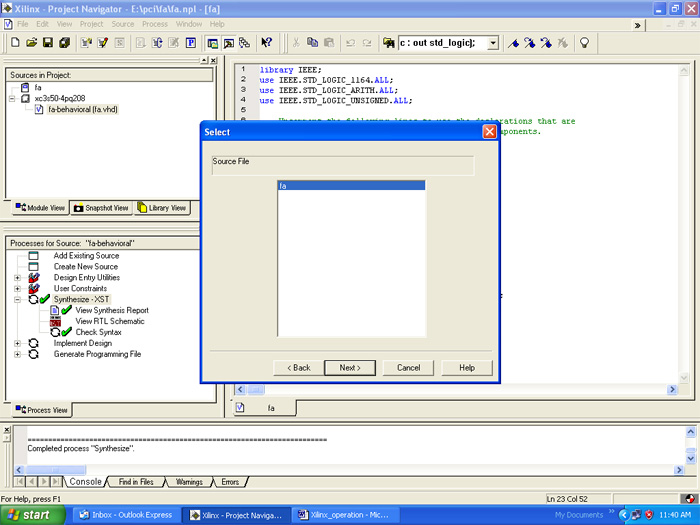Close the Select dialog with red X

(489, 132)
